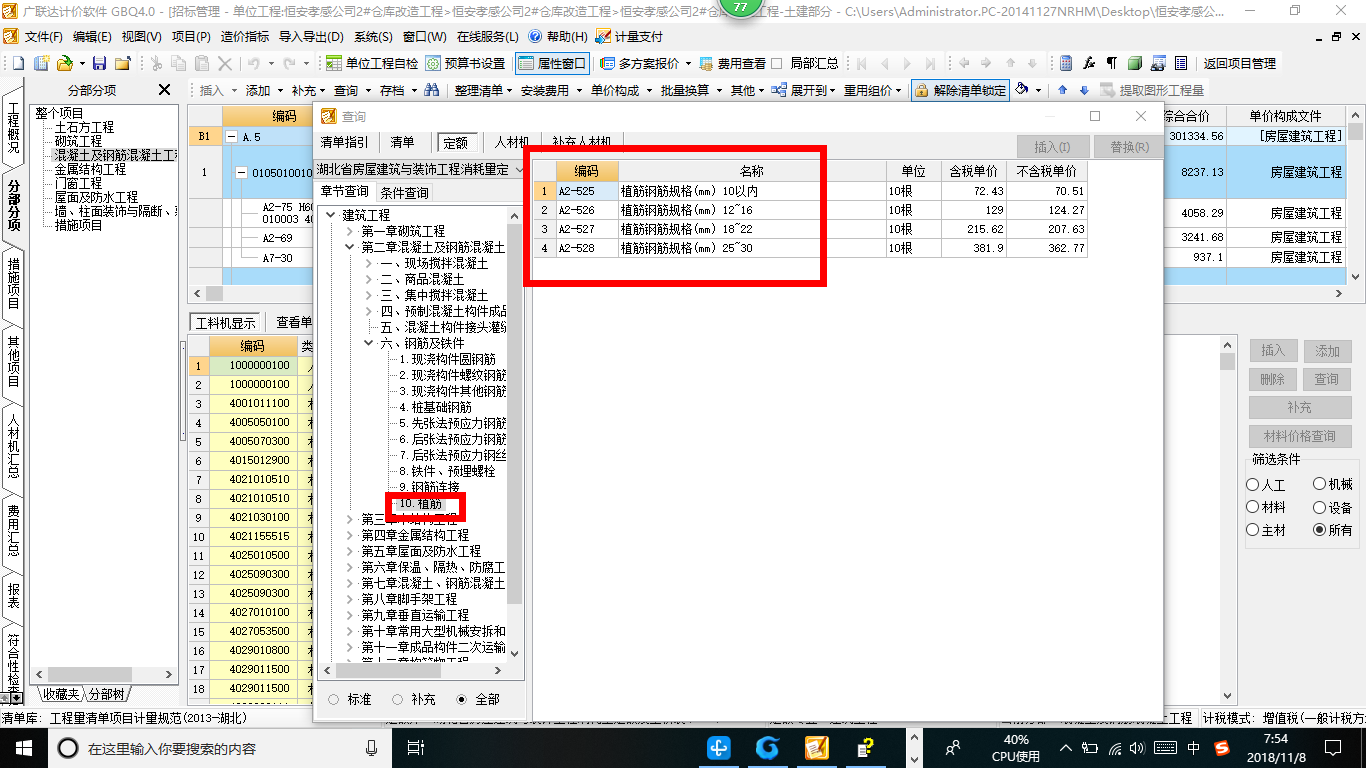Open the 整理清单 dropdown
Image resolution: width=1366 pixels, height=768 pixels.
click(482, 90)
